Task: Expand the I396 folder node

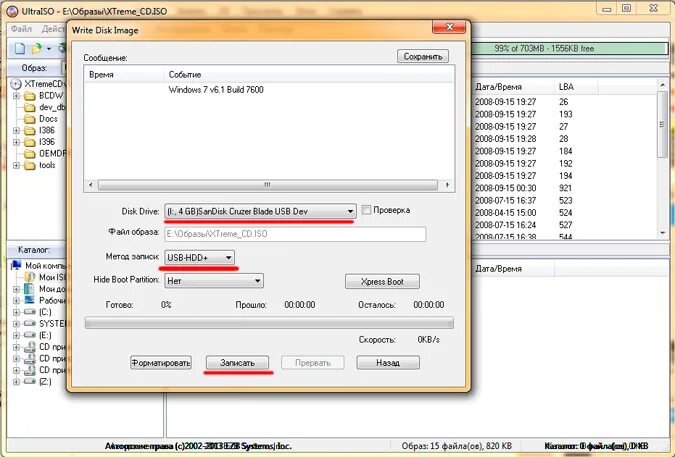Action: (x=16, y=142)
